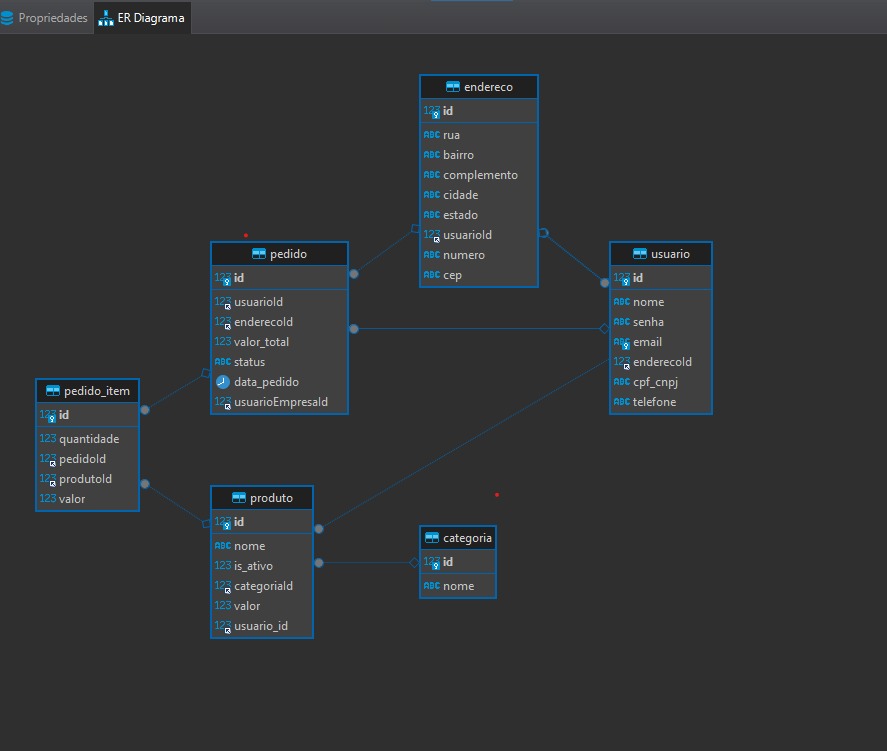Image resolution: width=887 pixels, height=751 pixels.
Task: Click the foreign key icon of pedido enderecoId
Action: [x=223, y=322]
